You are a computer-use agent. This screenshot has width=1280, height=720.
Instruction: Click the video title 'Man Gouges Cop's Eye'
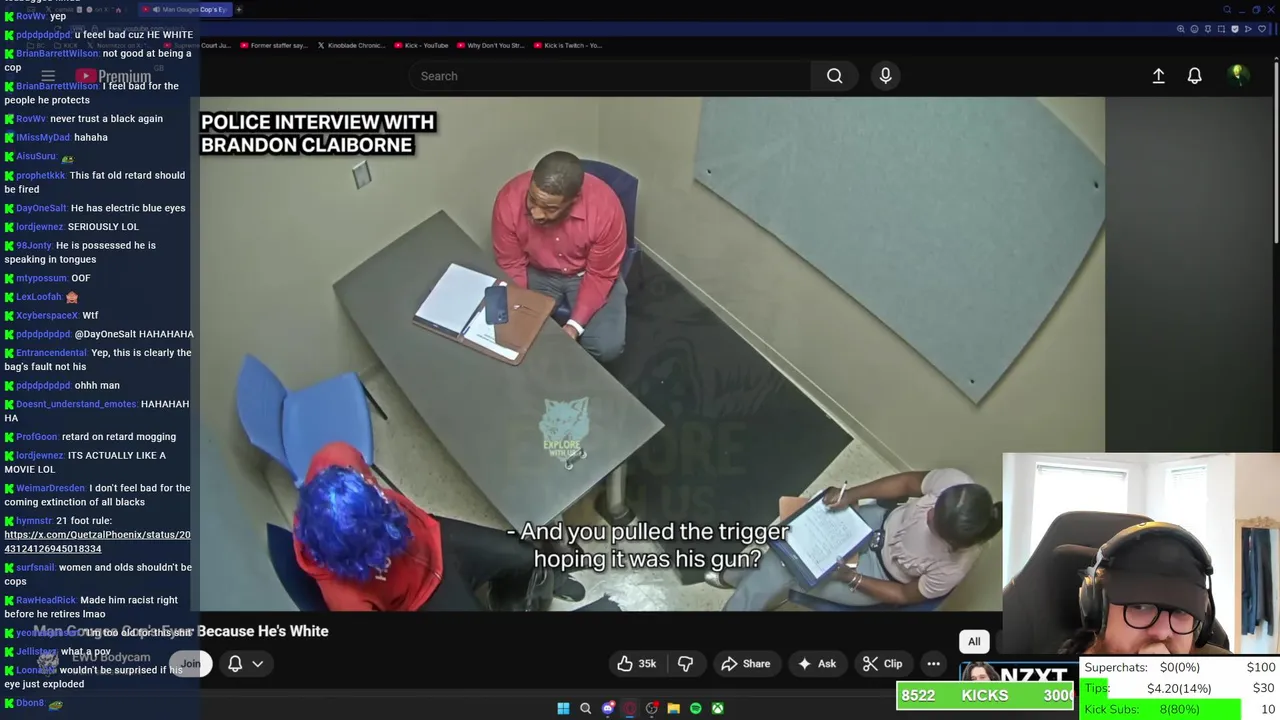(x=181, y=631)
